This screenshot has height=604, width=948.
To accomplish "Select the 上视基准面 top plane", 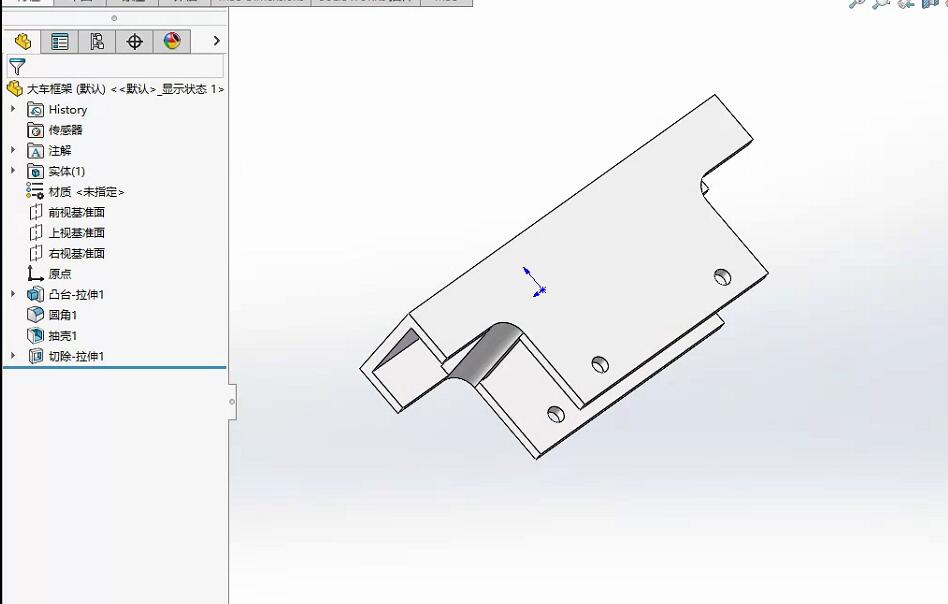I will click(67, 233).
